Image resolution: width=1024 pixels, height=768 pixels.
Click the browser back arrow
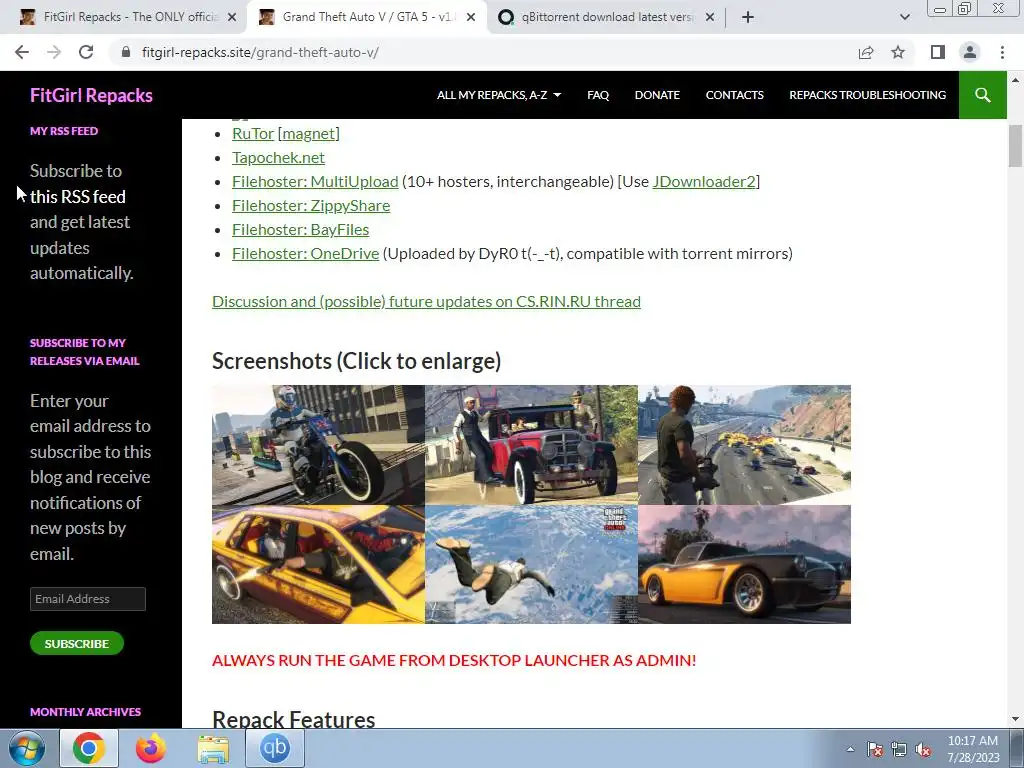pos(22,52)
